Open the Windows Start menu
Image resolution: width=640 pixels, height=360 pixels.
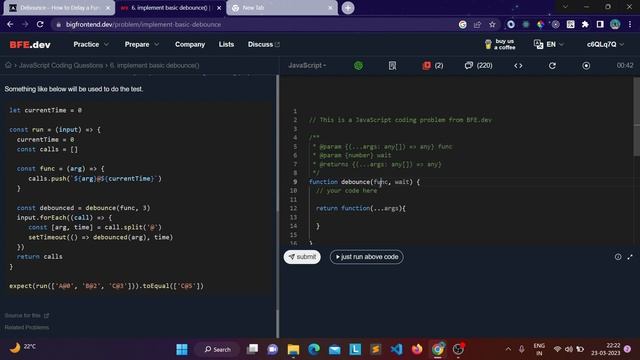[182, 349]
